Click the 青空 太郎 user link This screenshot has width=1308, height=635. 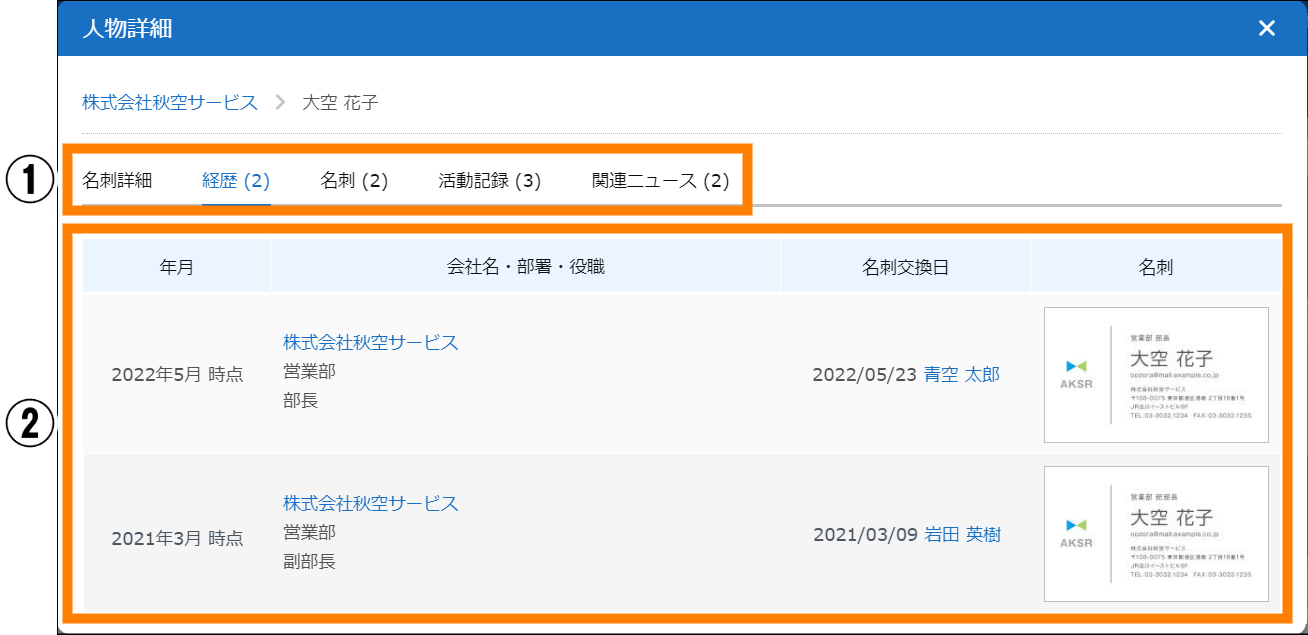click(961, 374)
